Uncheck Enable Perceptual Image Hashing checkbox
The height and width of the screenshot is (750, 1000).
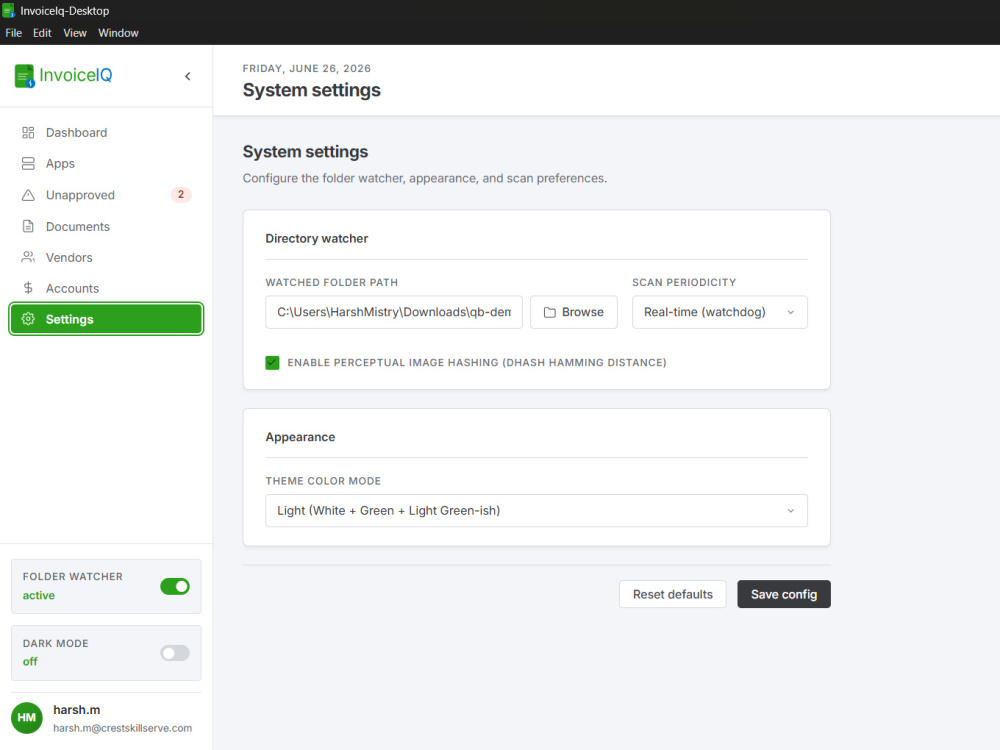[272, 363]
